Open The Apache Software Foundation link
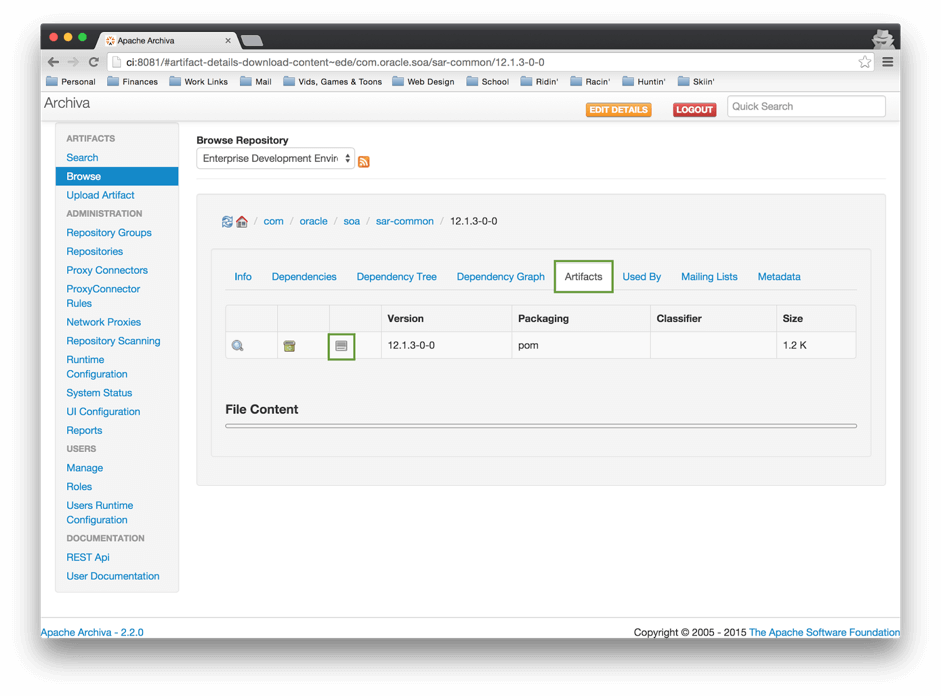The width and height of the screenshot is (941, 696). (x=824, y=632)
